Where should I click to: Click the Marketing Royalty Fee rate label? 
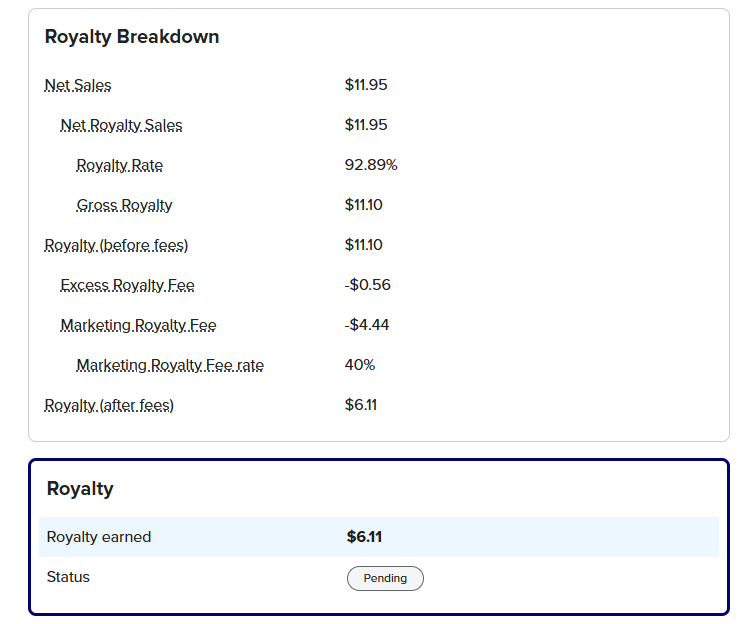pyautogui.click(x=170, y=366)
